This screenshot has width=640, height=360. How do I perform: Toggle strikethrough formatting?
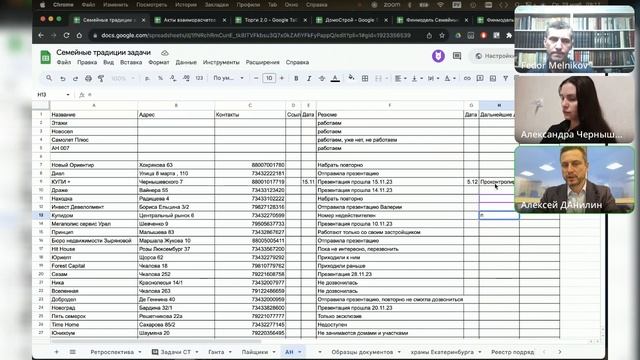322,78
